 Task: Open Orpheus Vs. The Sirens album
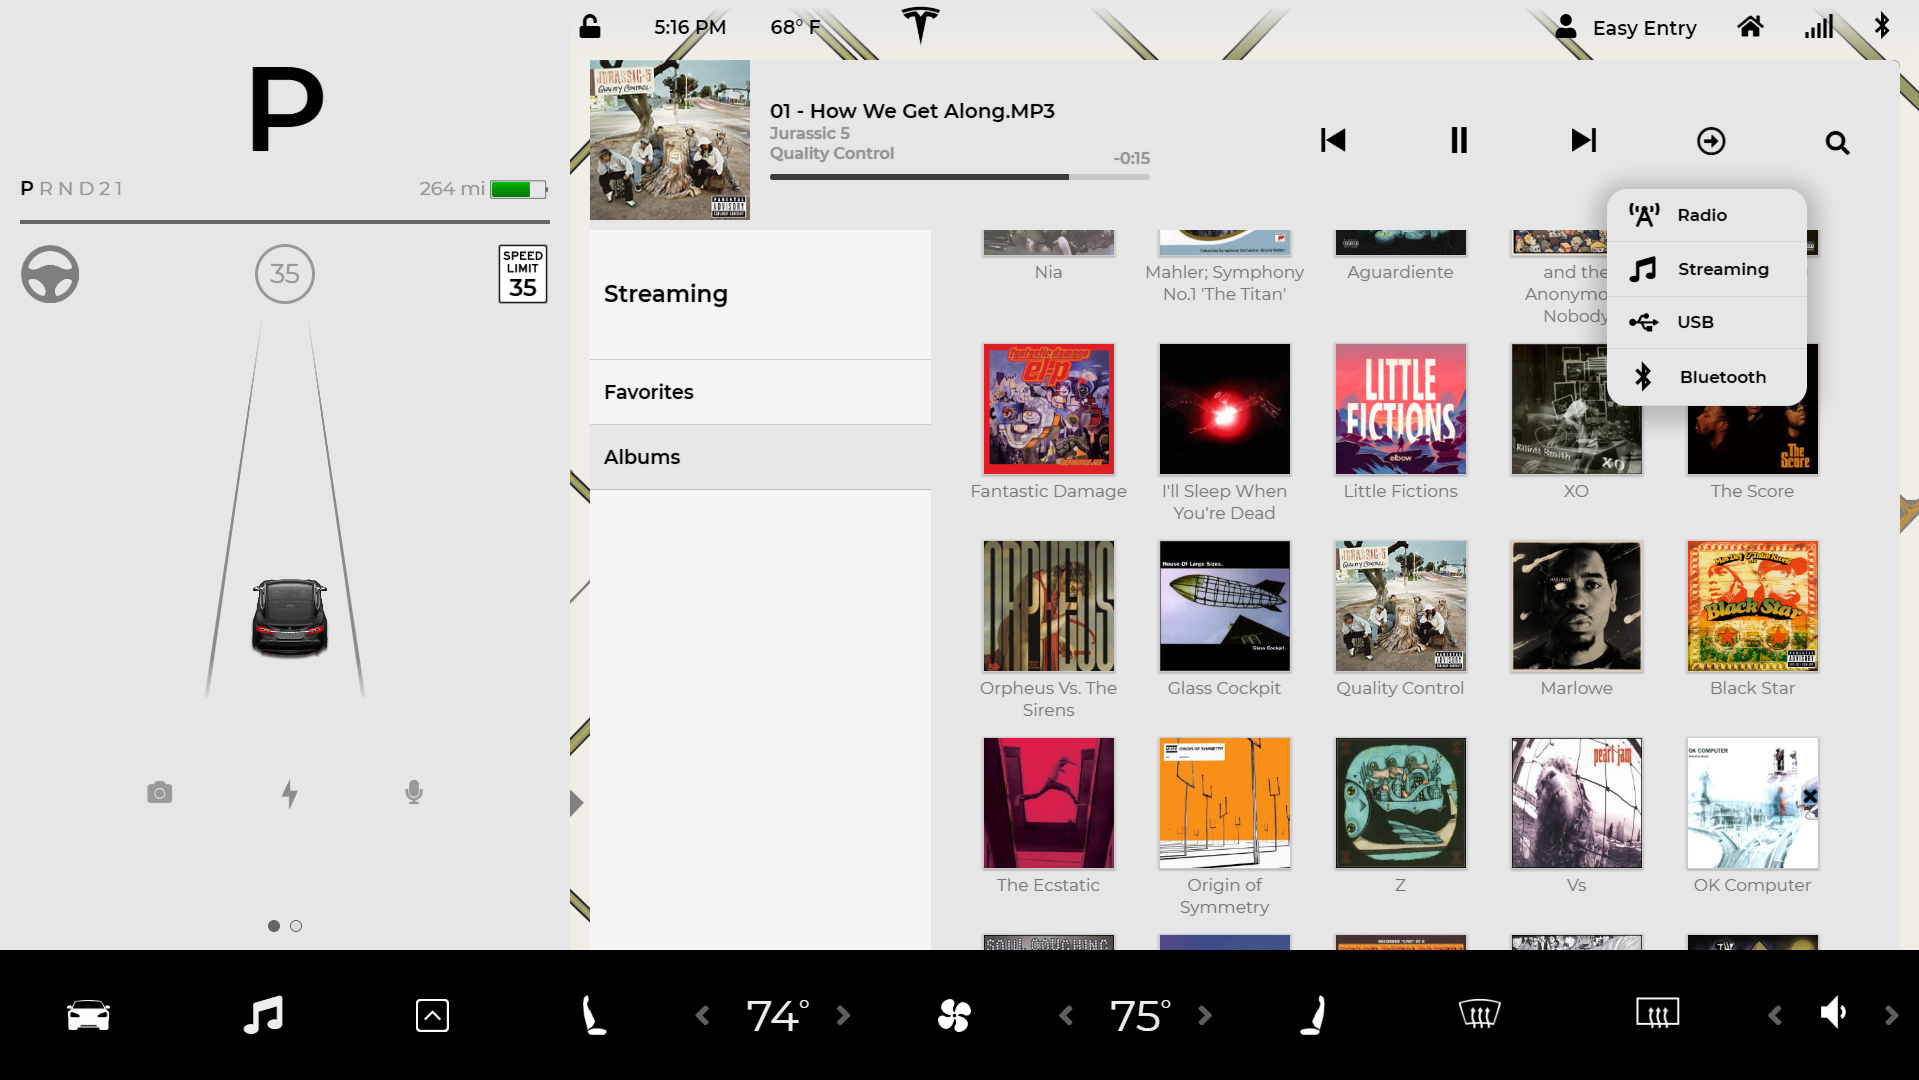pyautogui.click(x=1048, y=606)
